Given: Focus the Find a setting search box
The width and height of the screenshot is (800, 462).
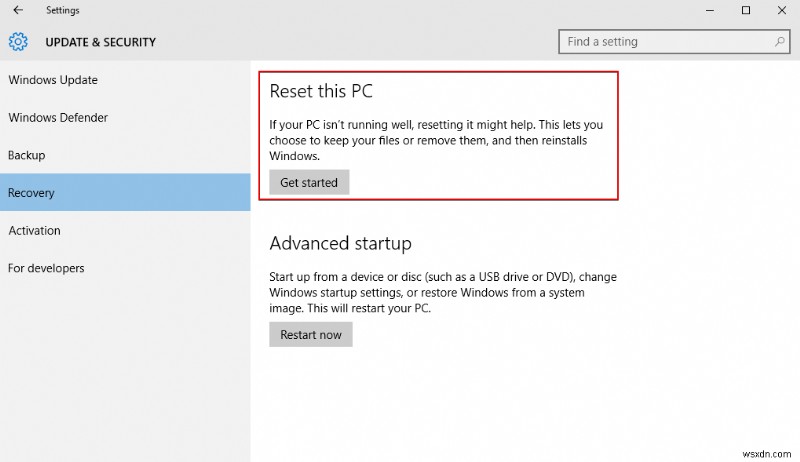Looking at the screenshot, I should click(674, 42).
